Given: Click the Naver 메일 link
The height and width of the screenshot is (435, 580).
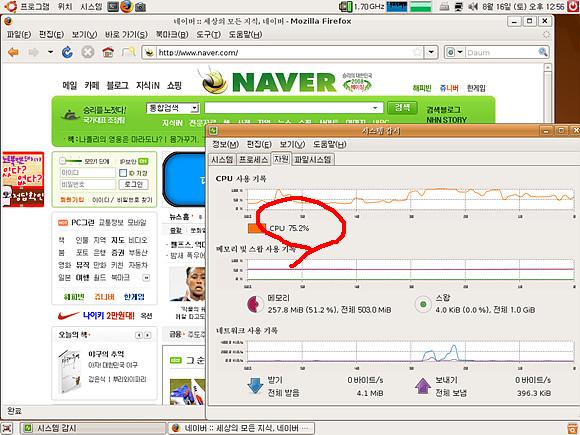Looking at the screenshot, I should [x=70, y=86].
